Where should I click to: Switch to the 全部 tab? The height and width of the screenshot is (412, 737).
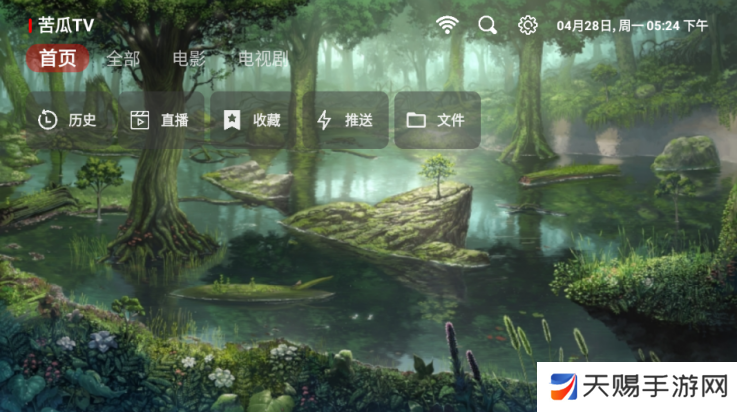pyautogui.click(x=123, y=59)
